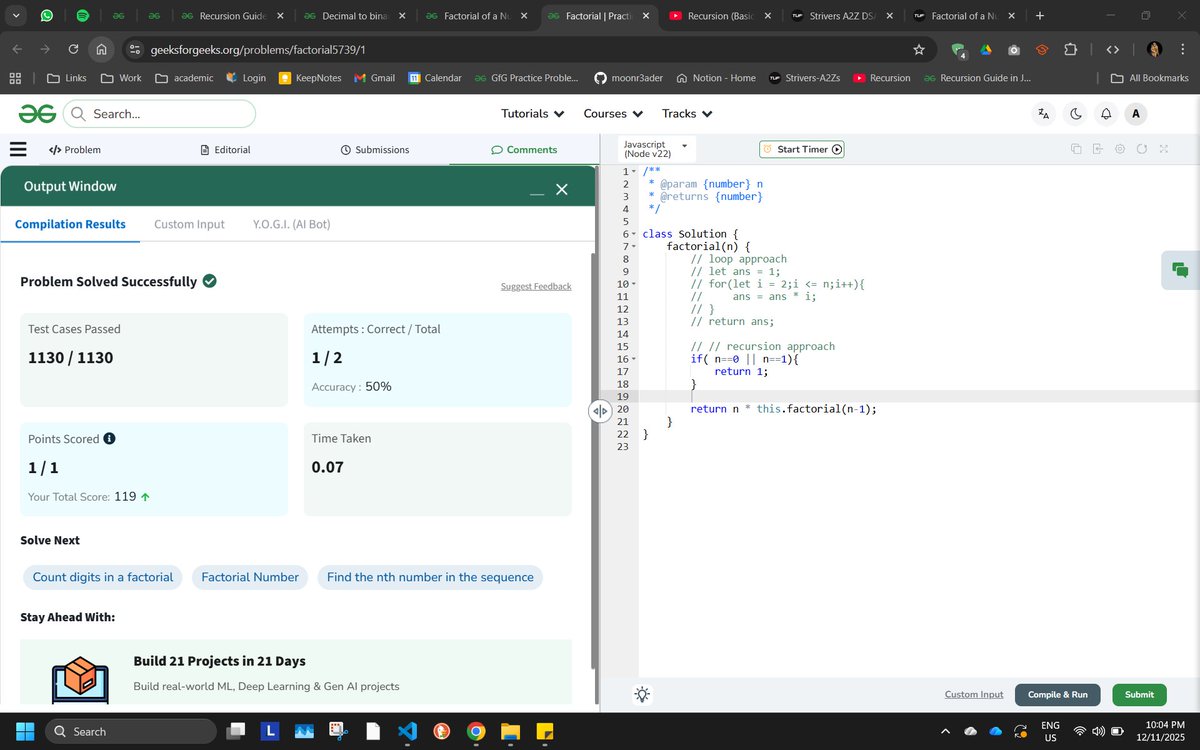
Task: Open the Spotify pinned tab
Action: pyautogui.click(x=82, y=16)
